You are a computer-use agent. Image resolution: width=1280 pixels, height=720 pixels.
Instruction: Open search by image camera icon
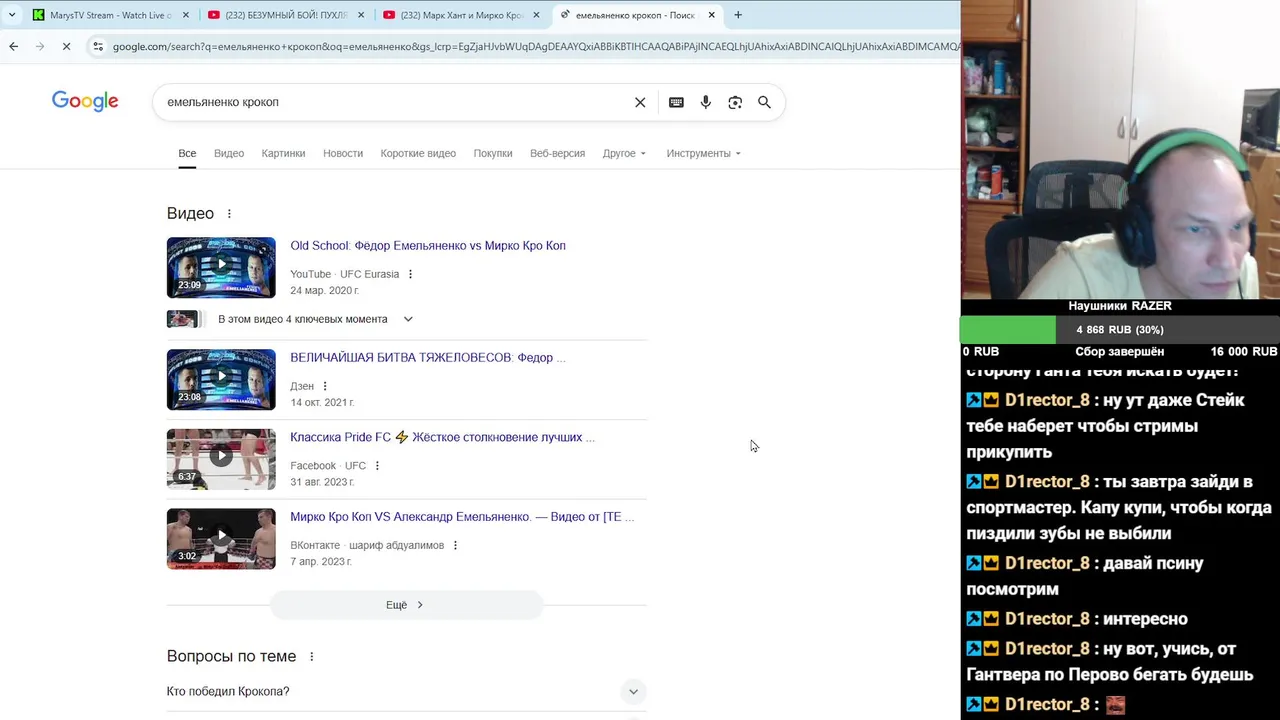[735, 102]
